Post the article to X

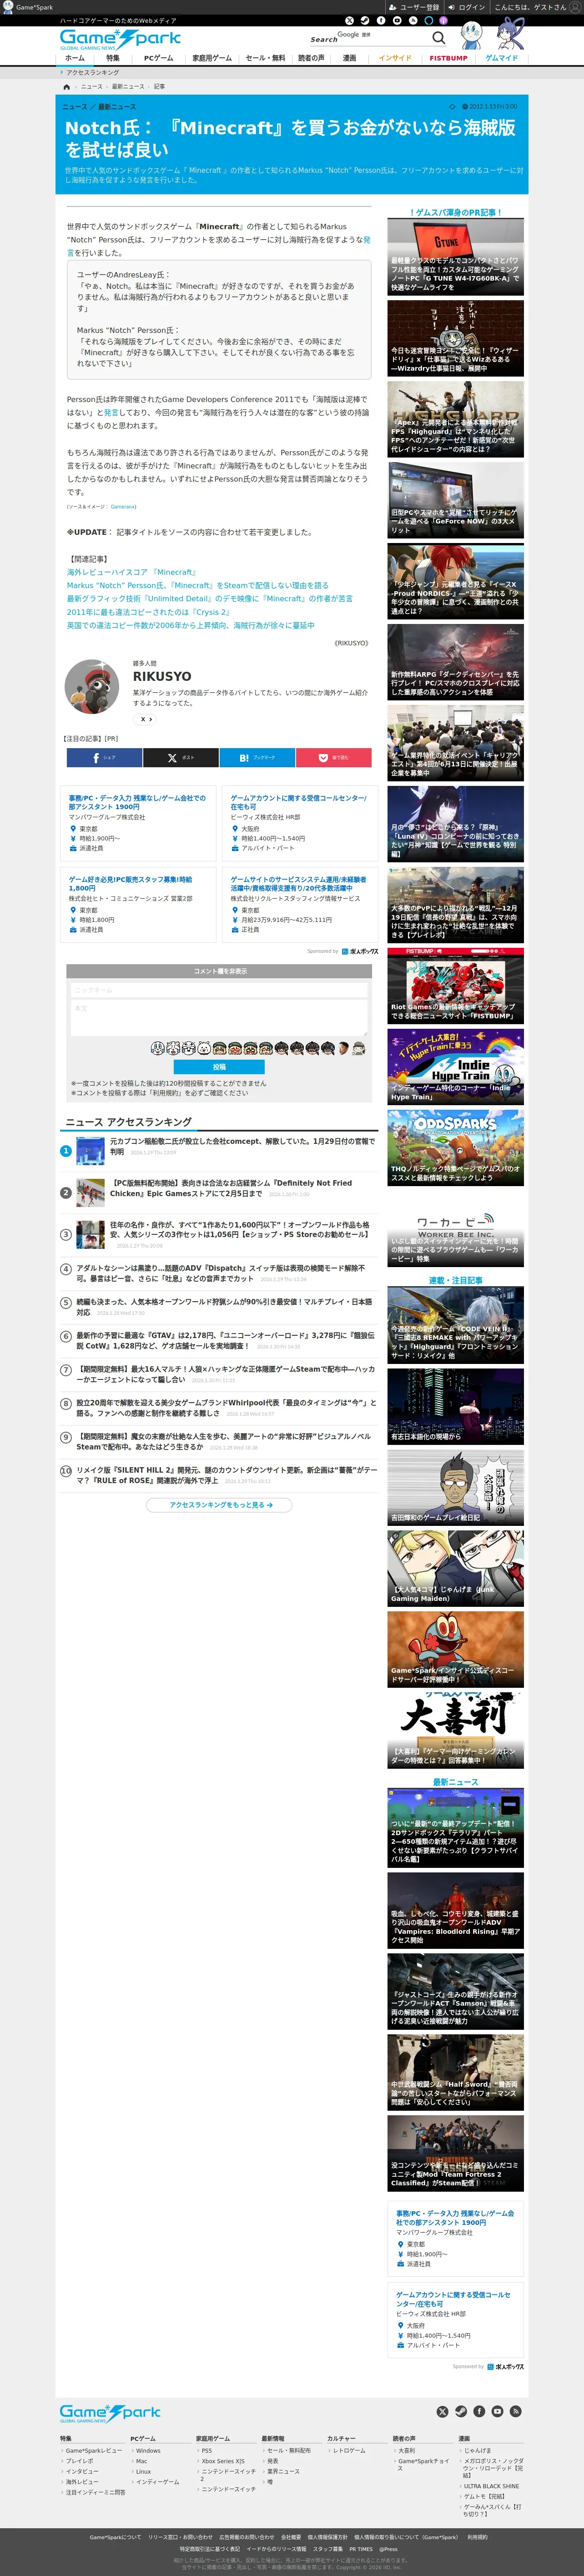pyautogui.click(x=180, y=758)
